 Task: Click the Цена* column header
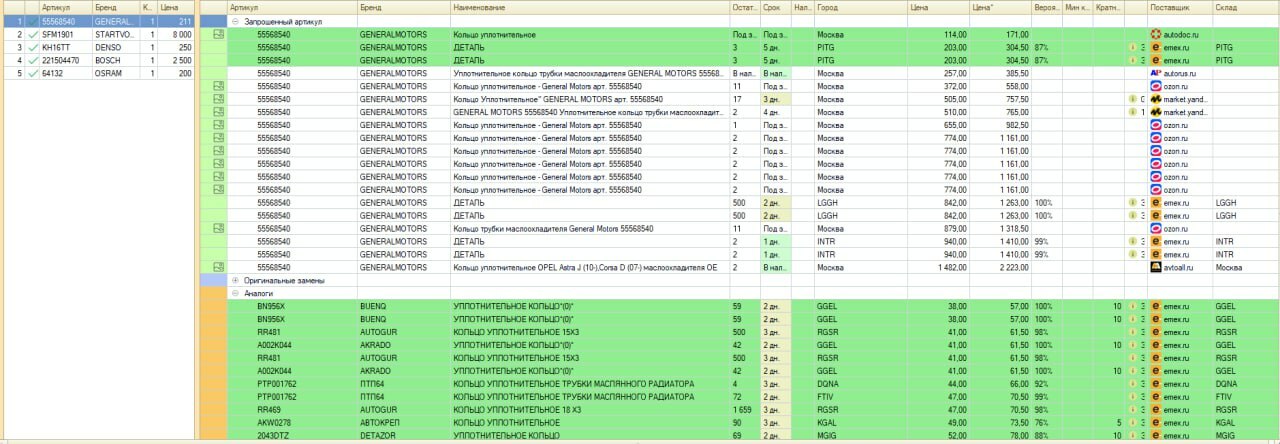(x=1001, y=7)
